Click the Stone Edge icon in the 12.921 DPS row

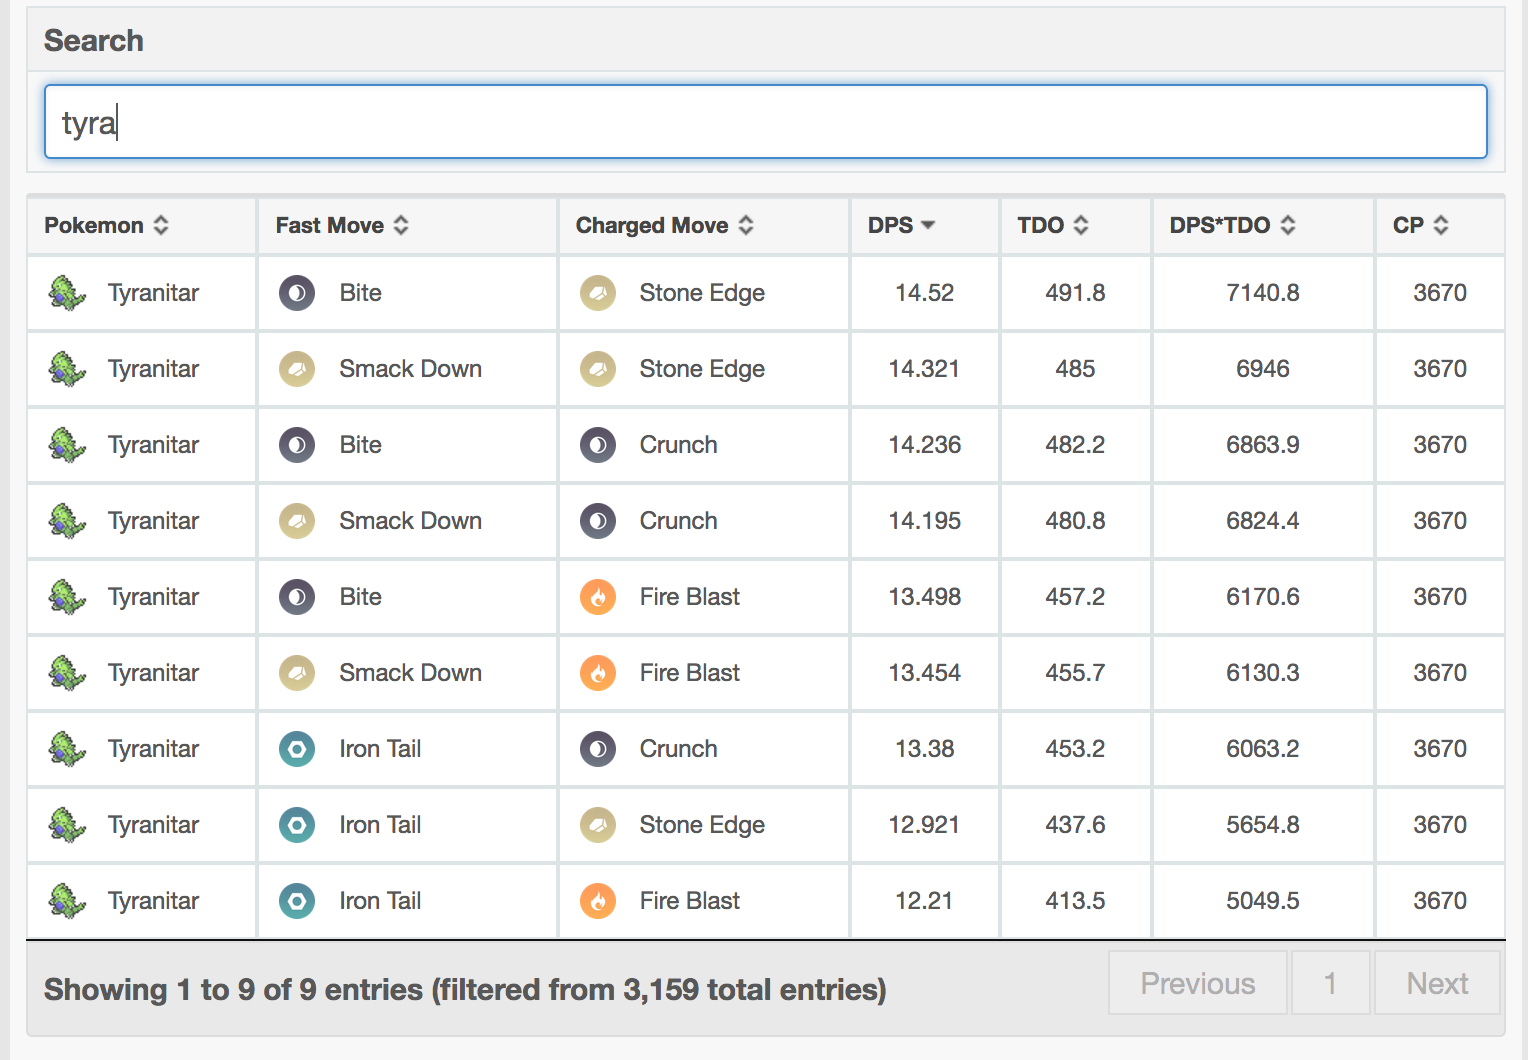pos(598,825)
